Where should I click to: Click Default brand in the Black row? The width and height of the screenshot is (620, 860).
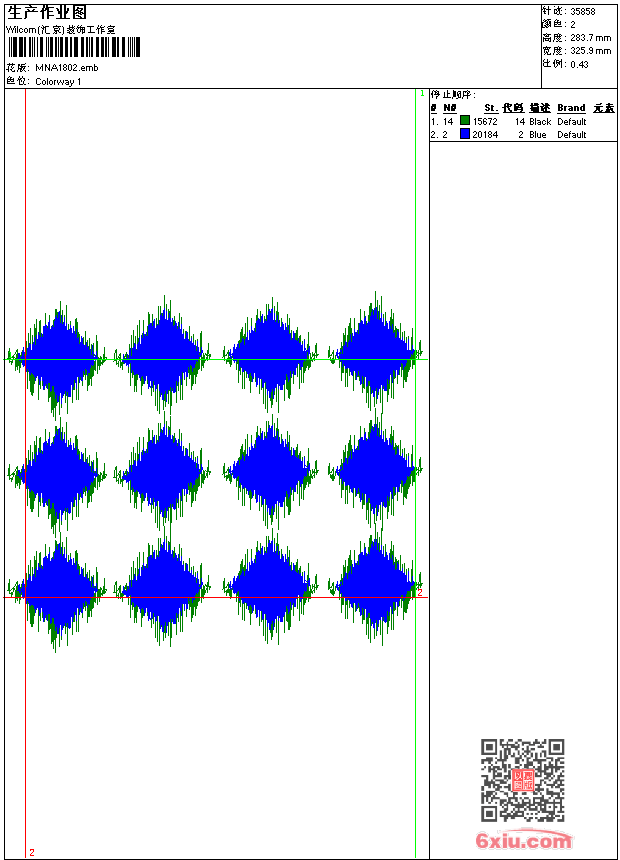572,122
